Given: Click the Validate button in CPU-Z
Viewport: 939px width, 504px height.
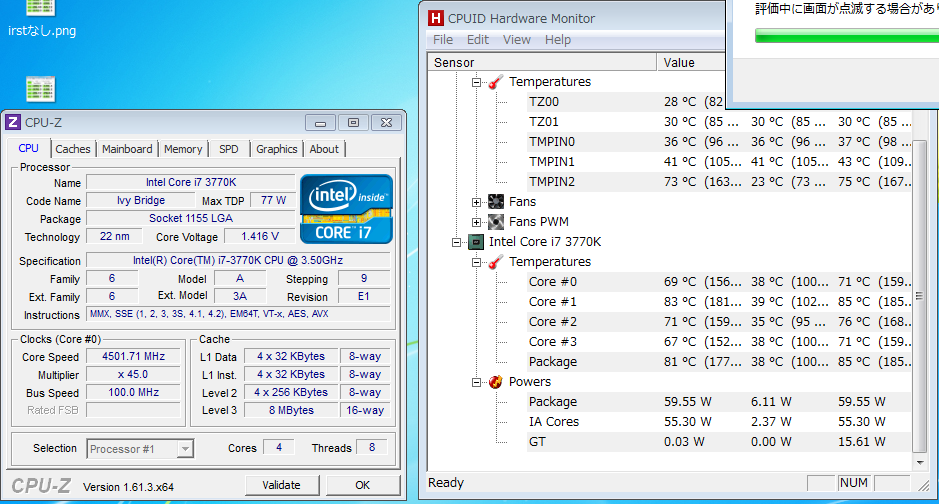Looking at the screenshot, I should [x=281, y=485].
